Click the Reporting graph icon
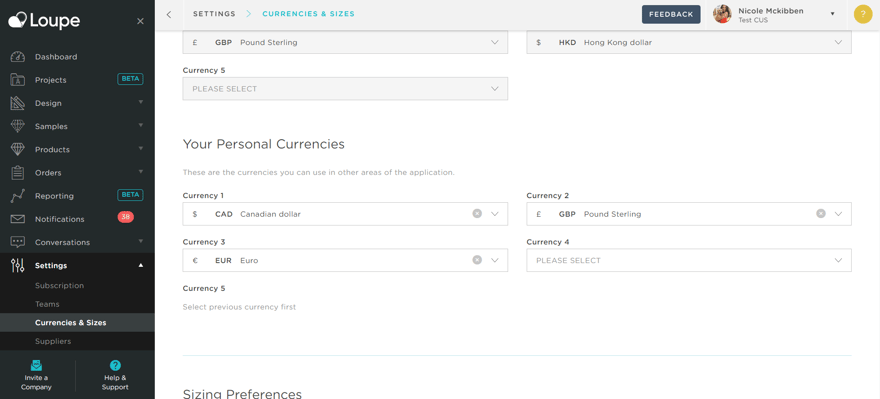The image size is (880, 399). point(18,196)
